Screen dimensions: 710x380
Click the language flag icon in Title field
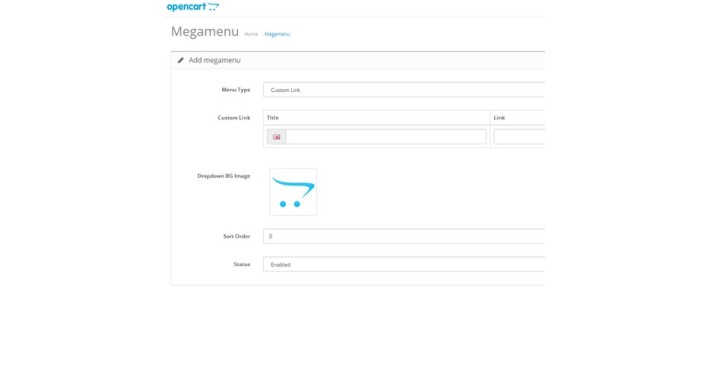[x=277, y=137]
